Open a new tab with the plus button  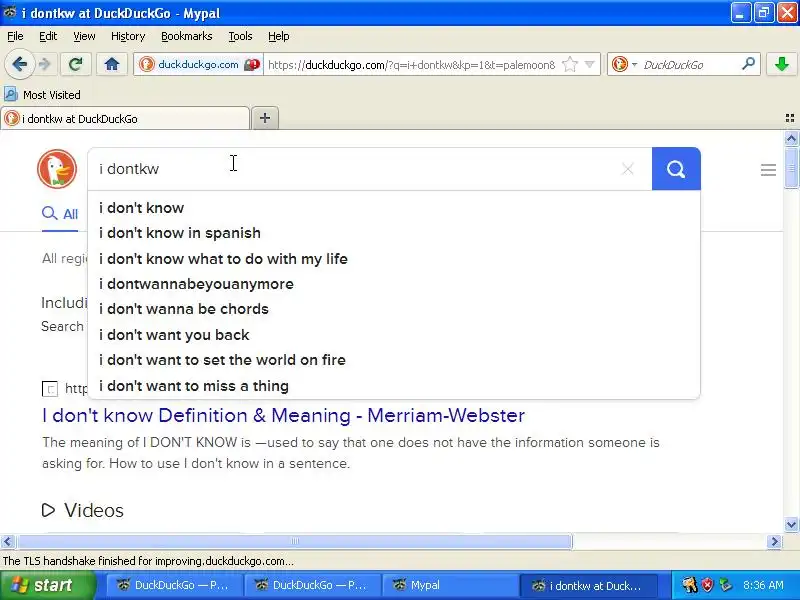[265, 118]
